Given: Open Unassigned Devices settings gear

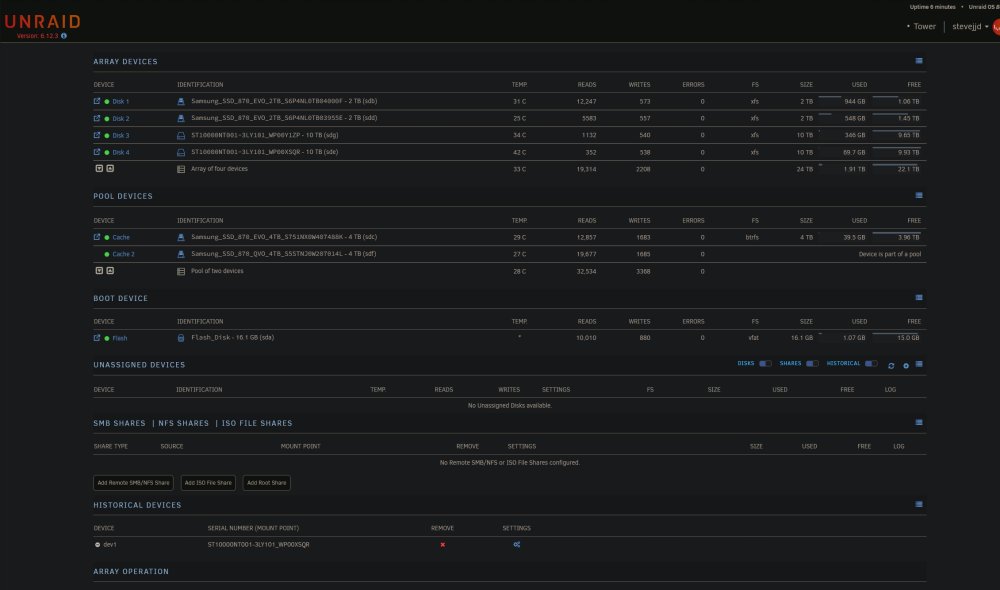Looking at the screenshot, I should coord(906,365).
